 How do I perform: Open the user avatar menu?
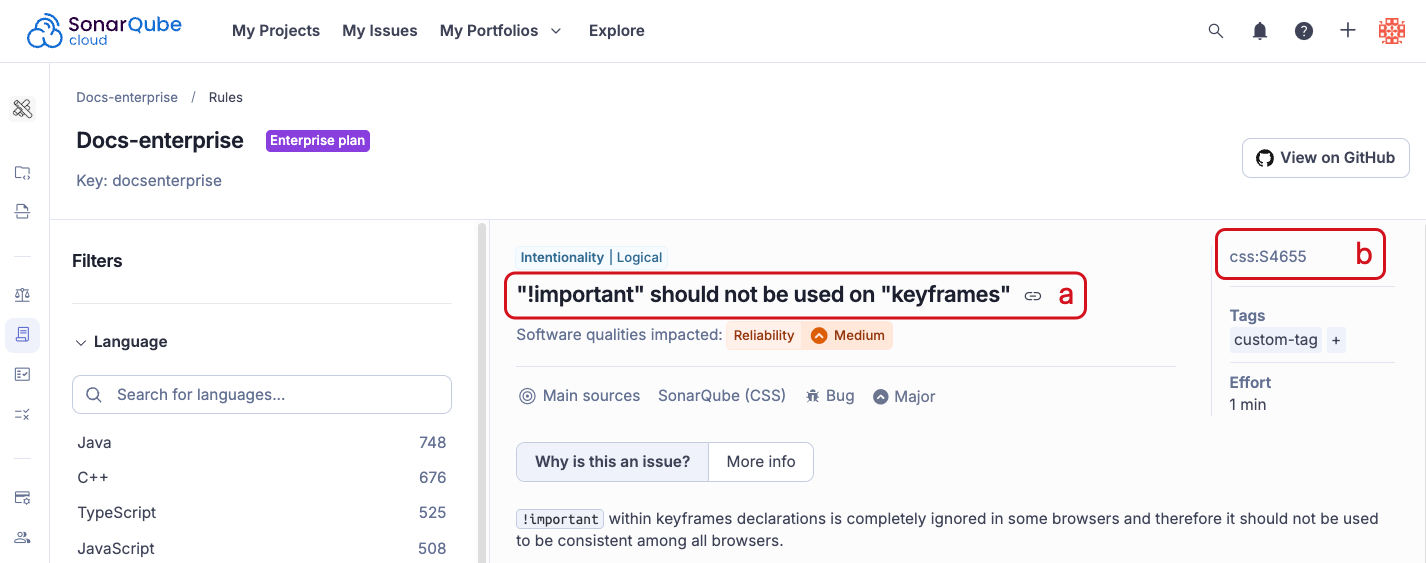point(1392,31)
